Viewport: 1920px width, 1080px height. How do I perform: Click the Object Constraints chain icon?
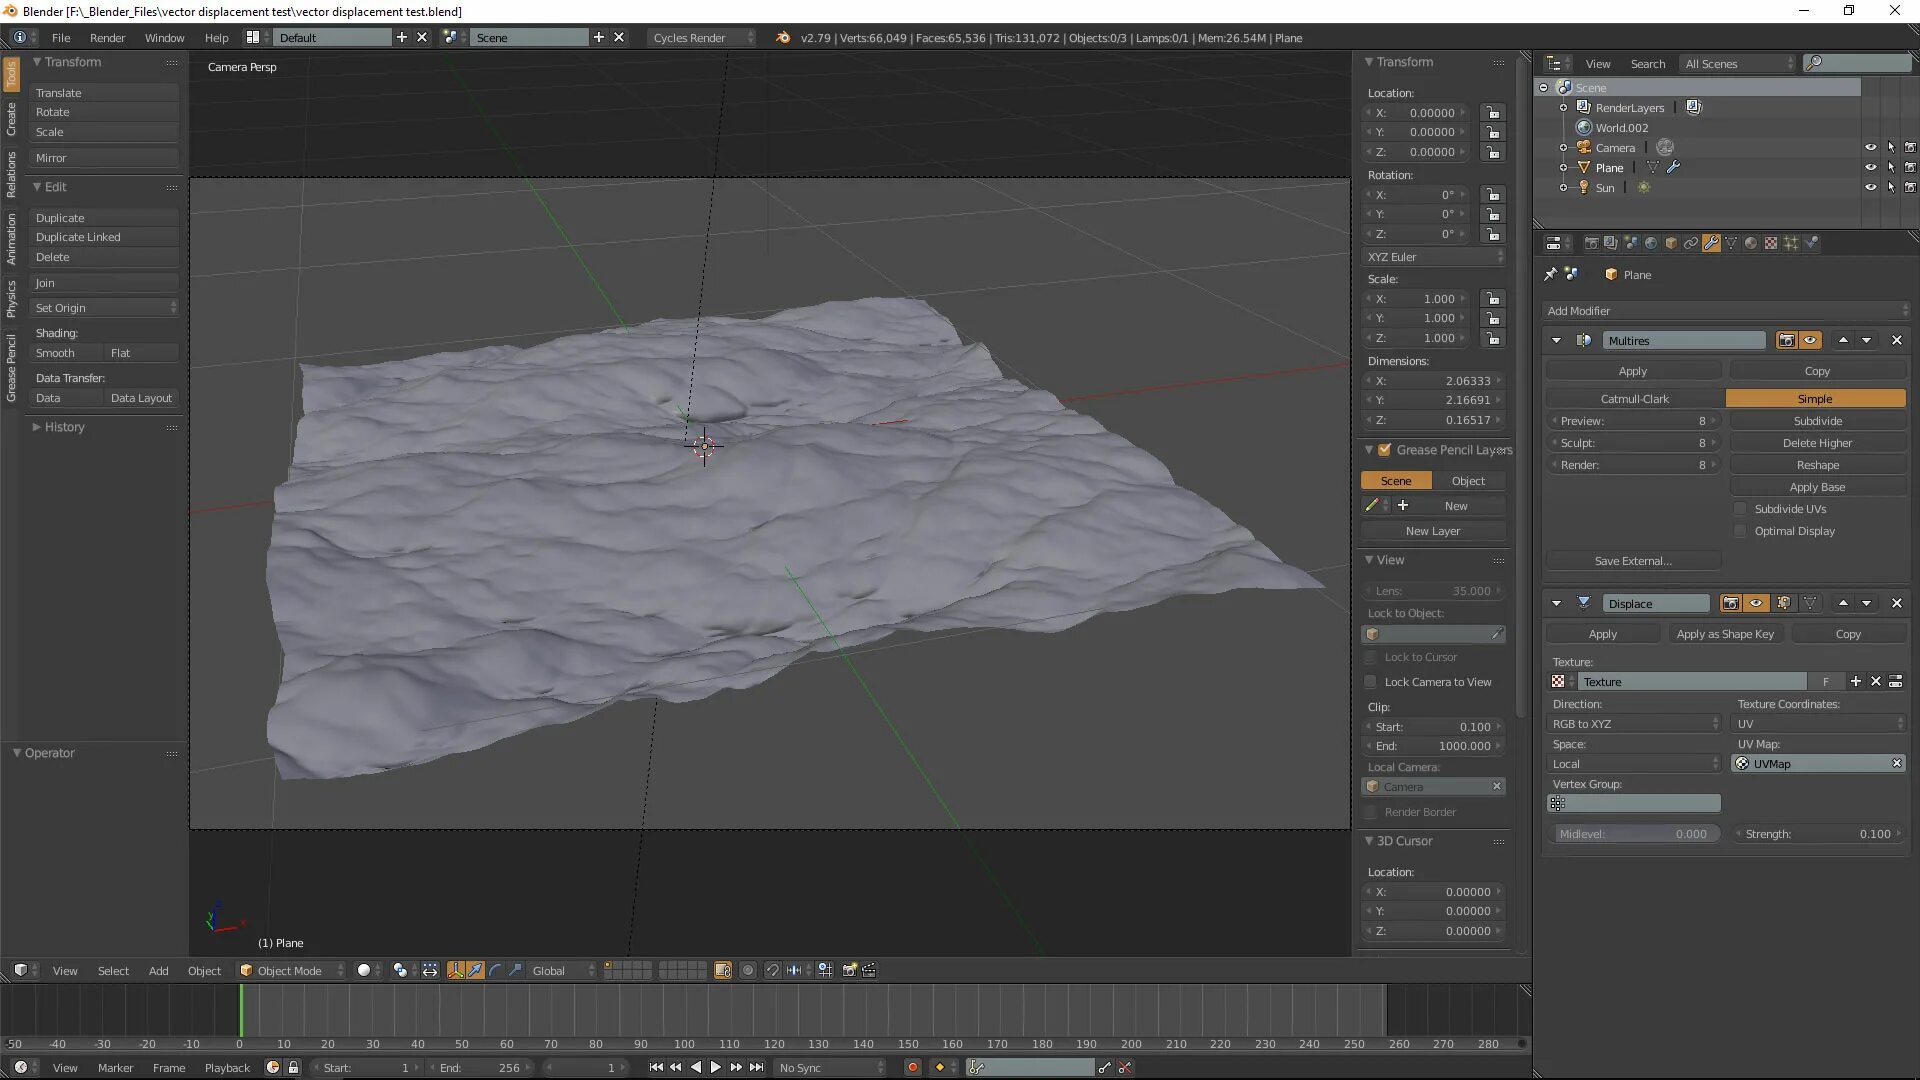coord(1691,243)
